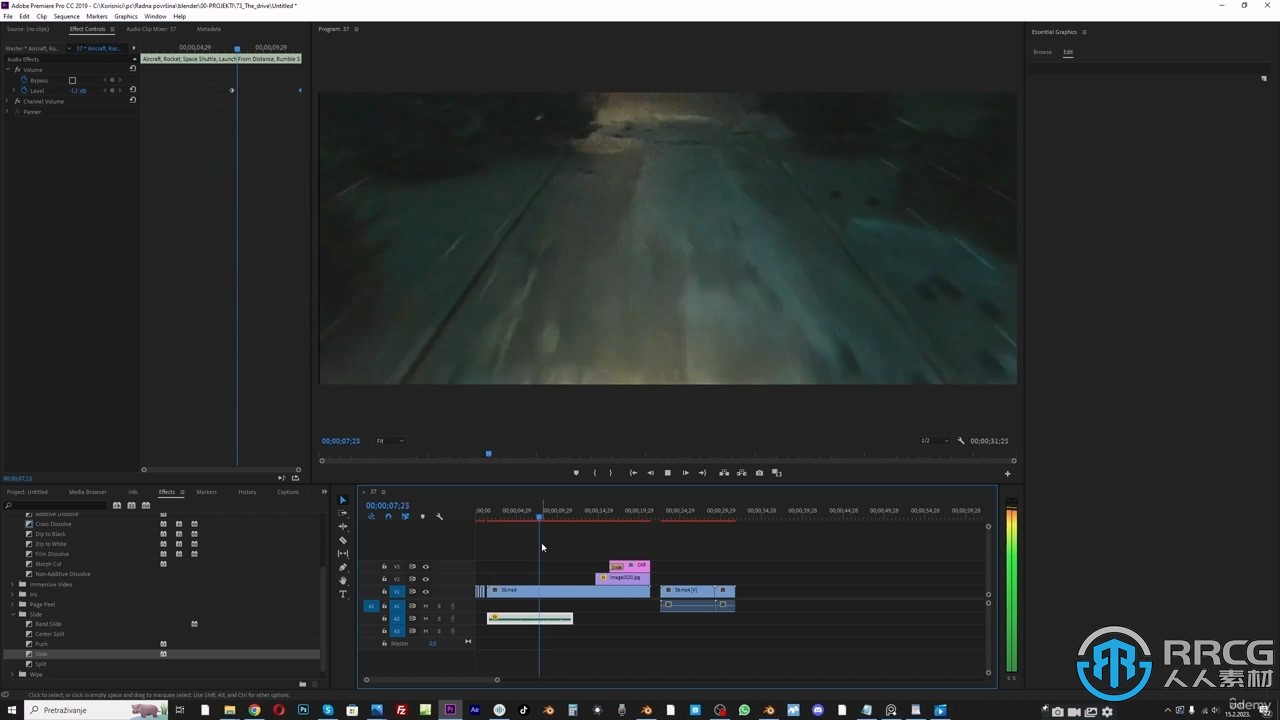This screenshot has width=1280, height=720.
Task: Open Program monitor settings wrench
Action: pos(961,440)
